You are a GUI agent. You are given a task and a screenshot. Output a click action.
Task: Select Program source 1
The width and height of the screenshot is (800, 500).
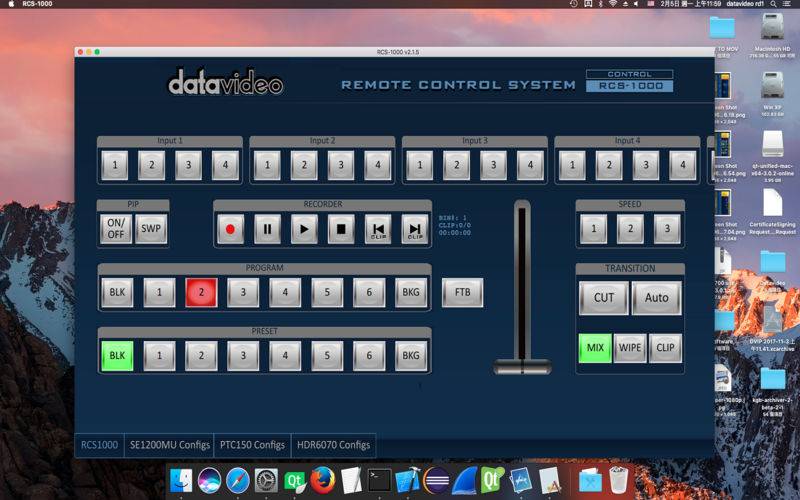coord(159,292)
